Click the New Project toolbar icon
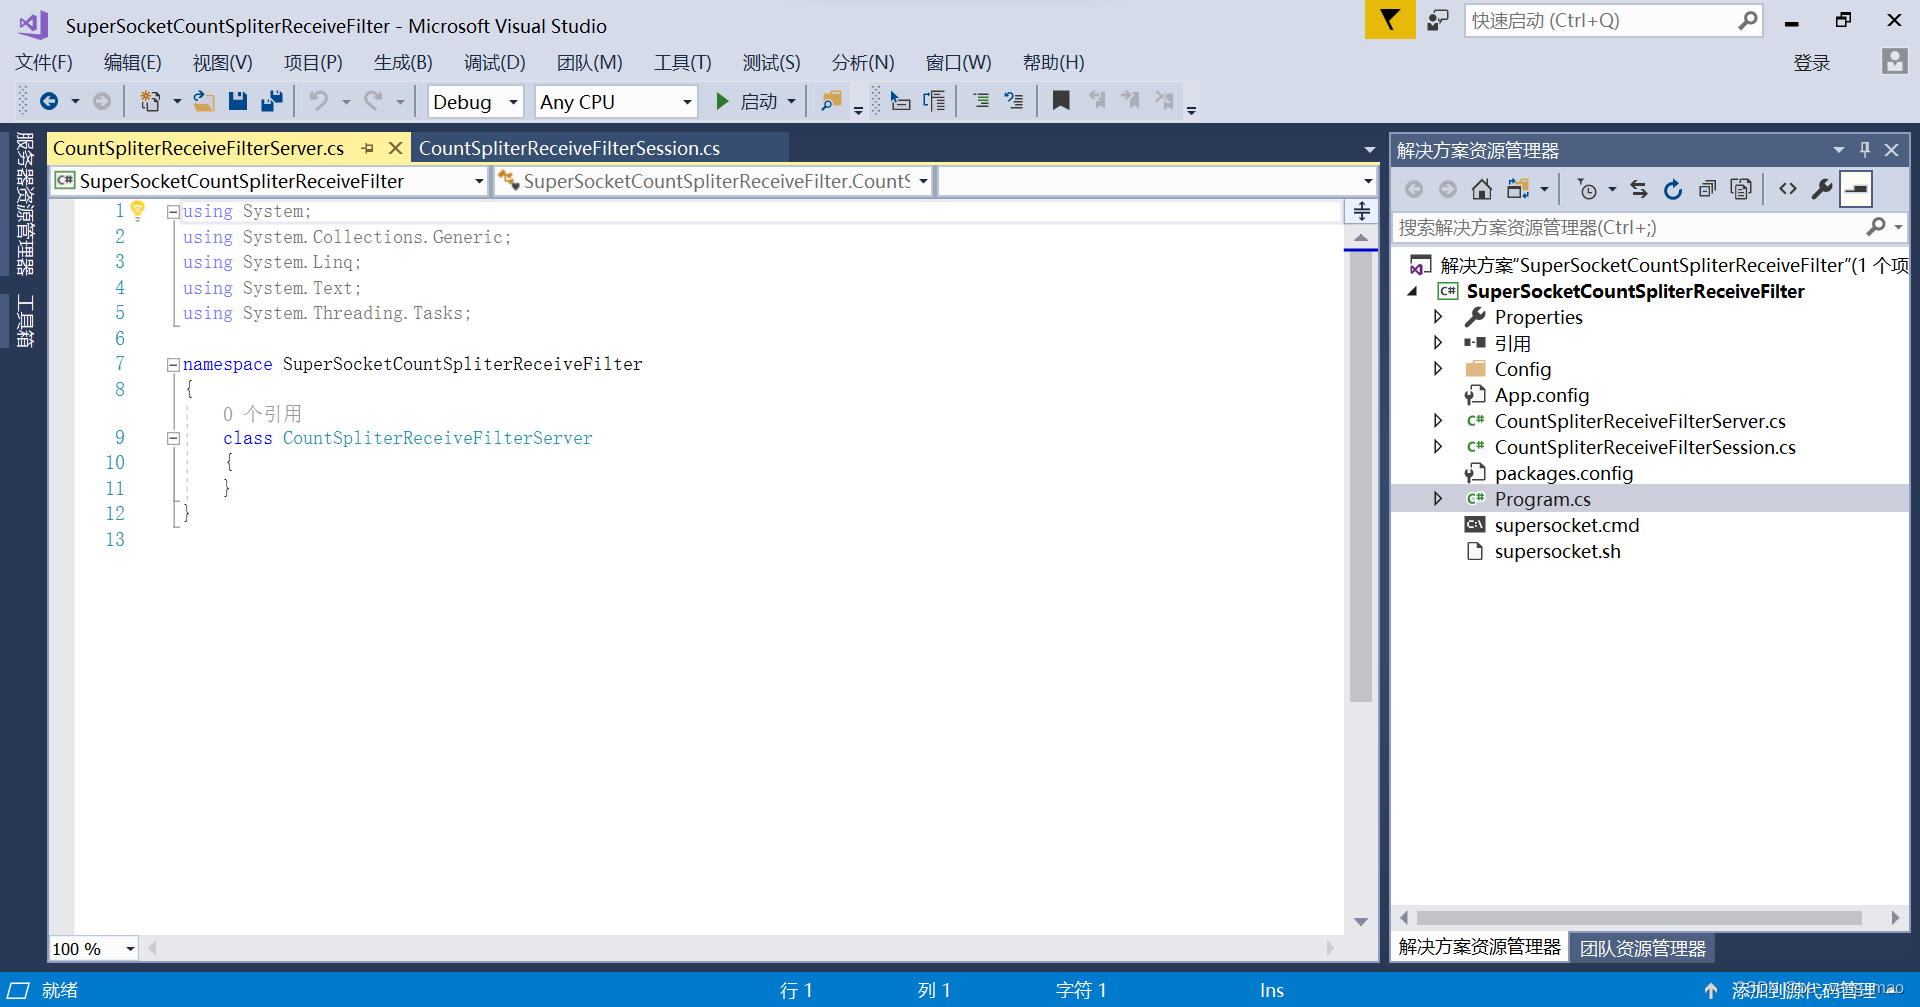This screenshot has height=1007, width=1920. tap(150, 101)
